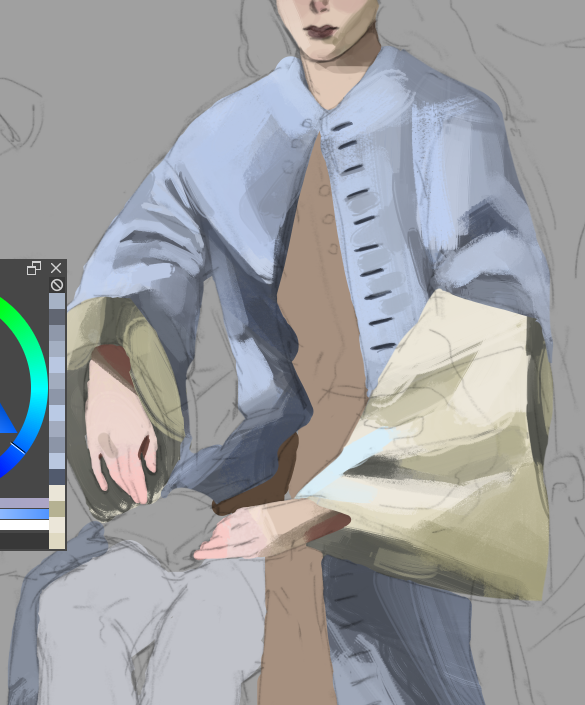Adjust the blue gradient slider bar
Viewport: 585px width, 705px height.
click(x=24, y=514)
